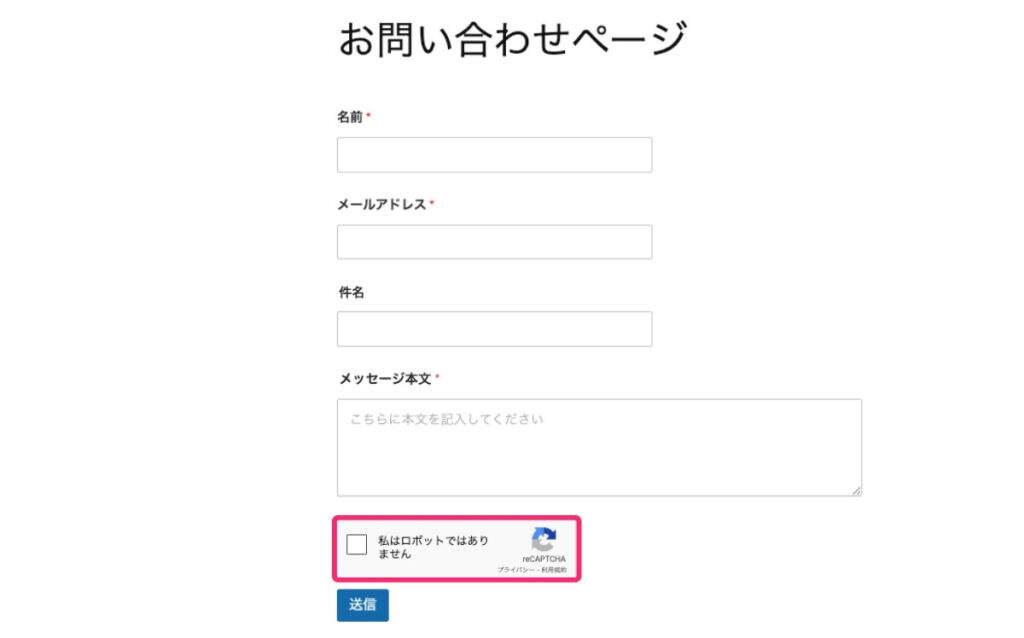Screen dimensions: 1024x638
Task: Click the お問い合わせページ page heading
Action: pyautogui.click(x=512, y=35)
